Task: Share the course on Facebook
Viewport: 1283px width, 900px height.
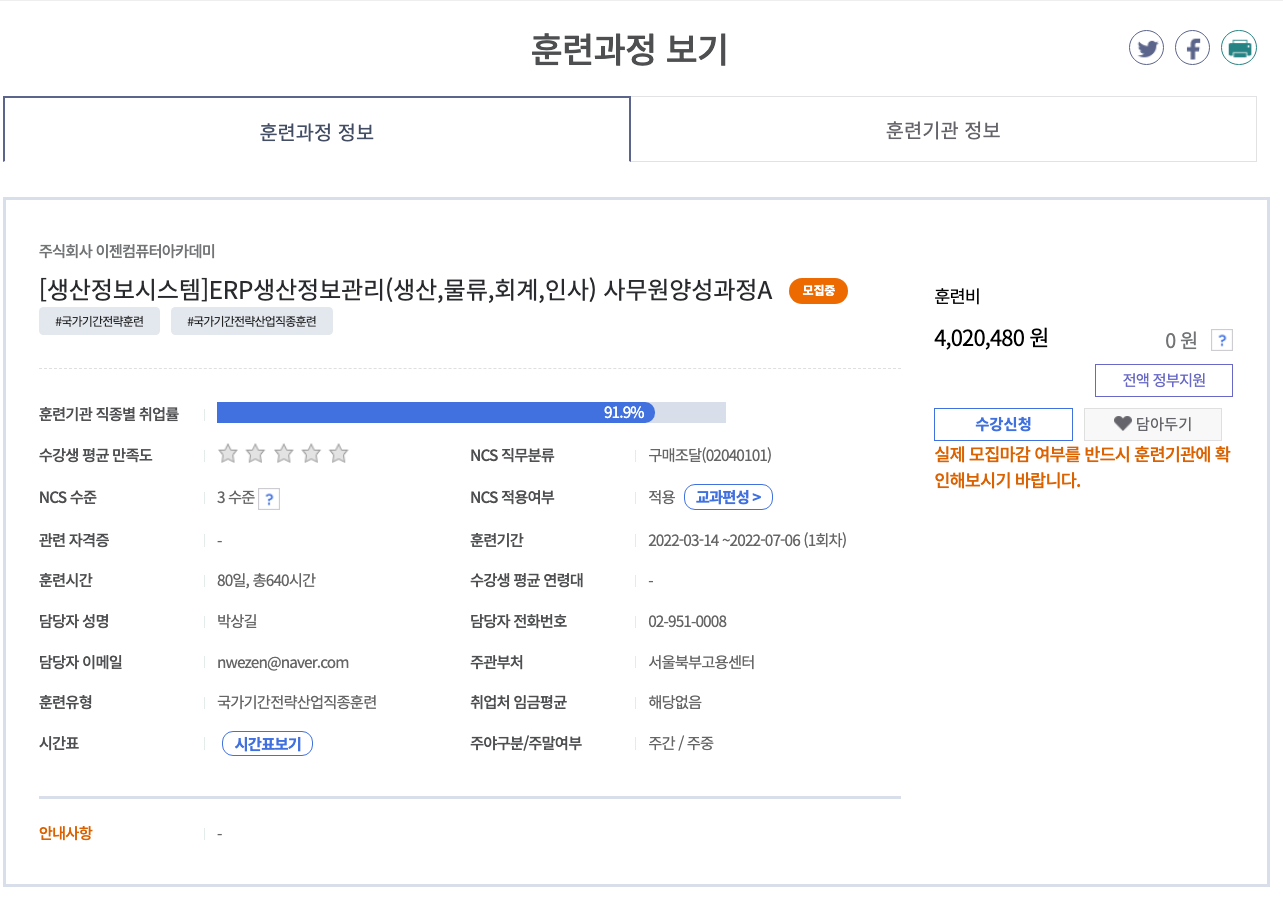Action: tap(1192, 47)
